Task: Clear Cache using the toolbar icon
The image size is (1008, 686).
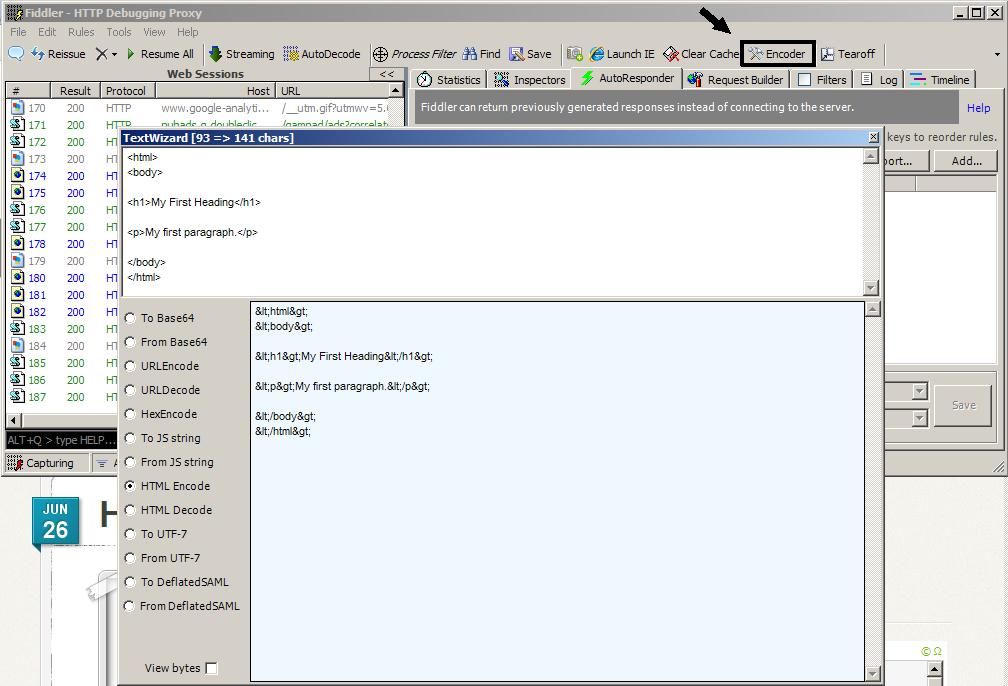Action: click(703, 54)
